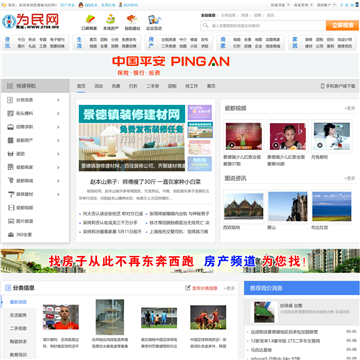Screen dimensions: 360x360
Task: Click the 瓷都房产 building sidebar icon
Action: pyautogui.click(x=10, y=140)
